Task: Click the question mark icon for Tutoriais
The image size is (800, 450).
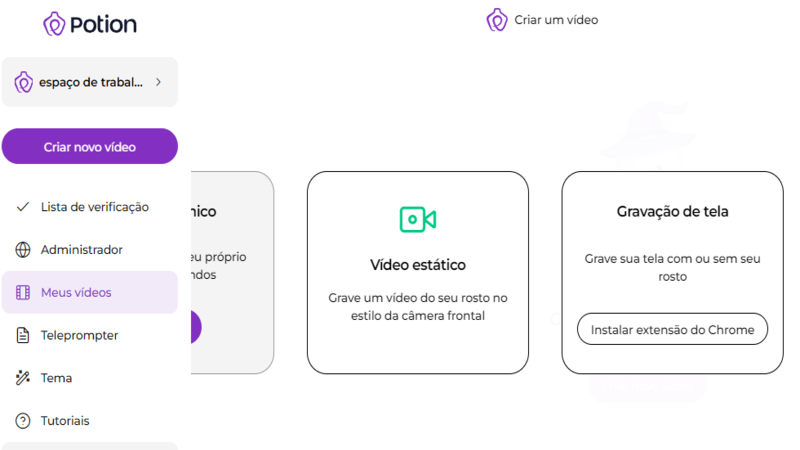Action: (x=23, y=421)
